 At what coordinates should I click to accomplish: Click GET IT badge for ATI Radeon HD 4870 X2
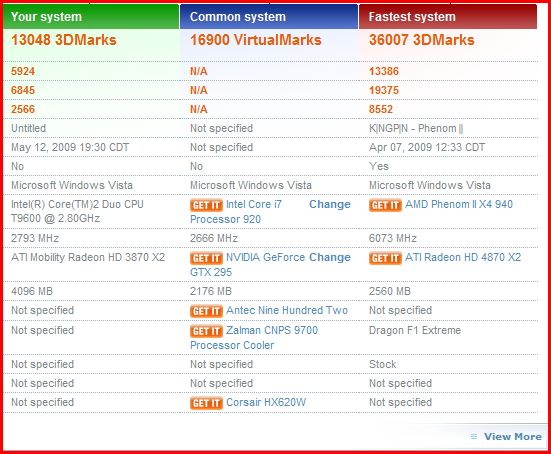385,258
